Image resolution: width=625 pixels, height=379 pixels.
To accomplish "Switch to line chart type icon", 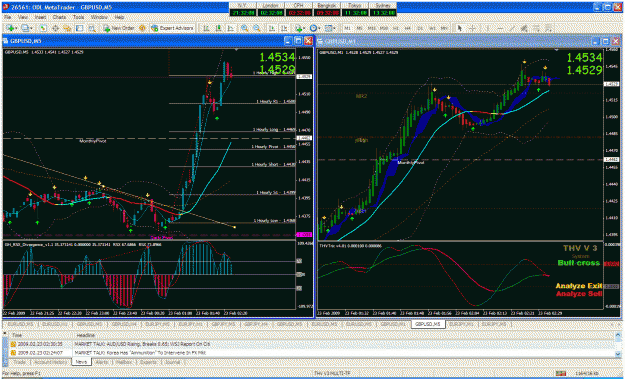I will coord(231,28).
